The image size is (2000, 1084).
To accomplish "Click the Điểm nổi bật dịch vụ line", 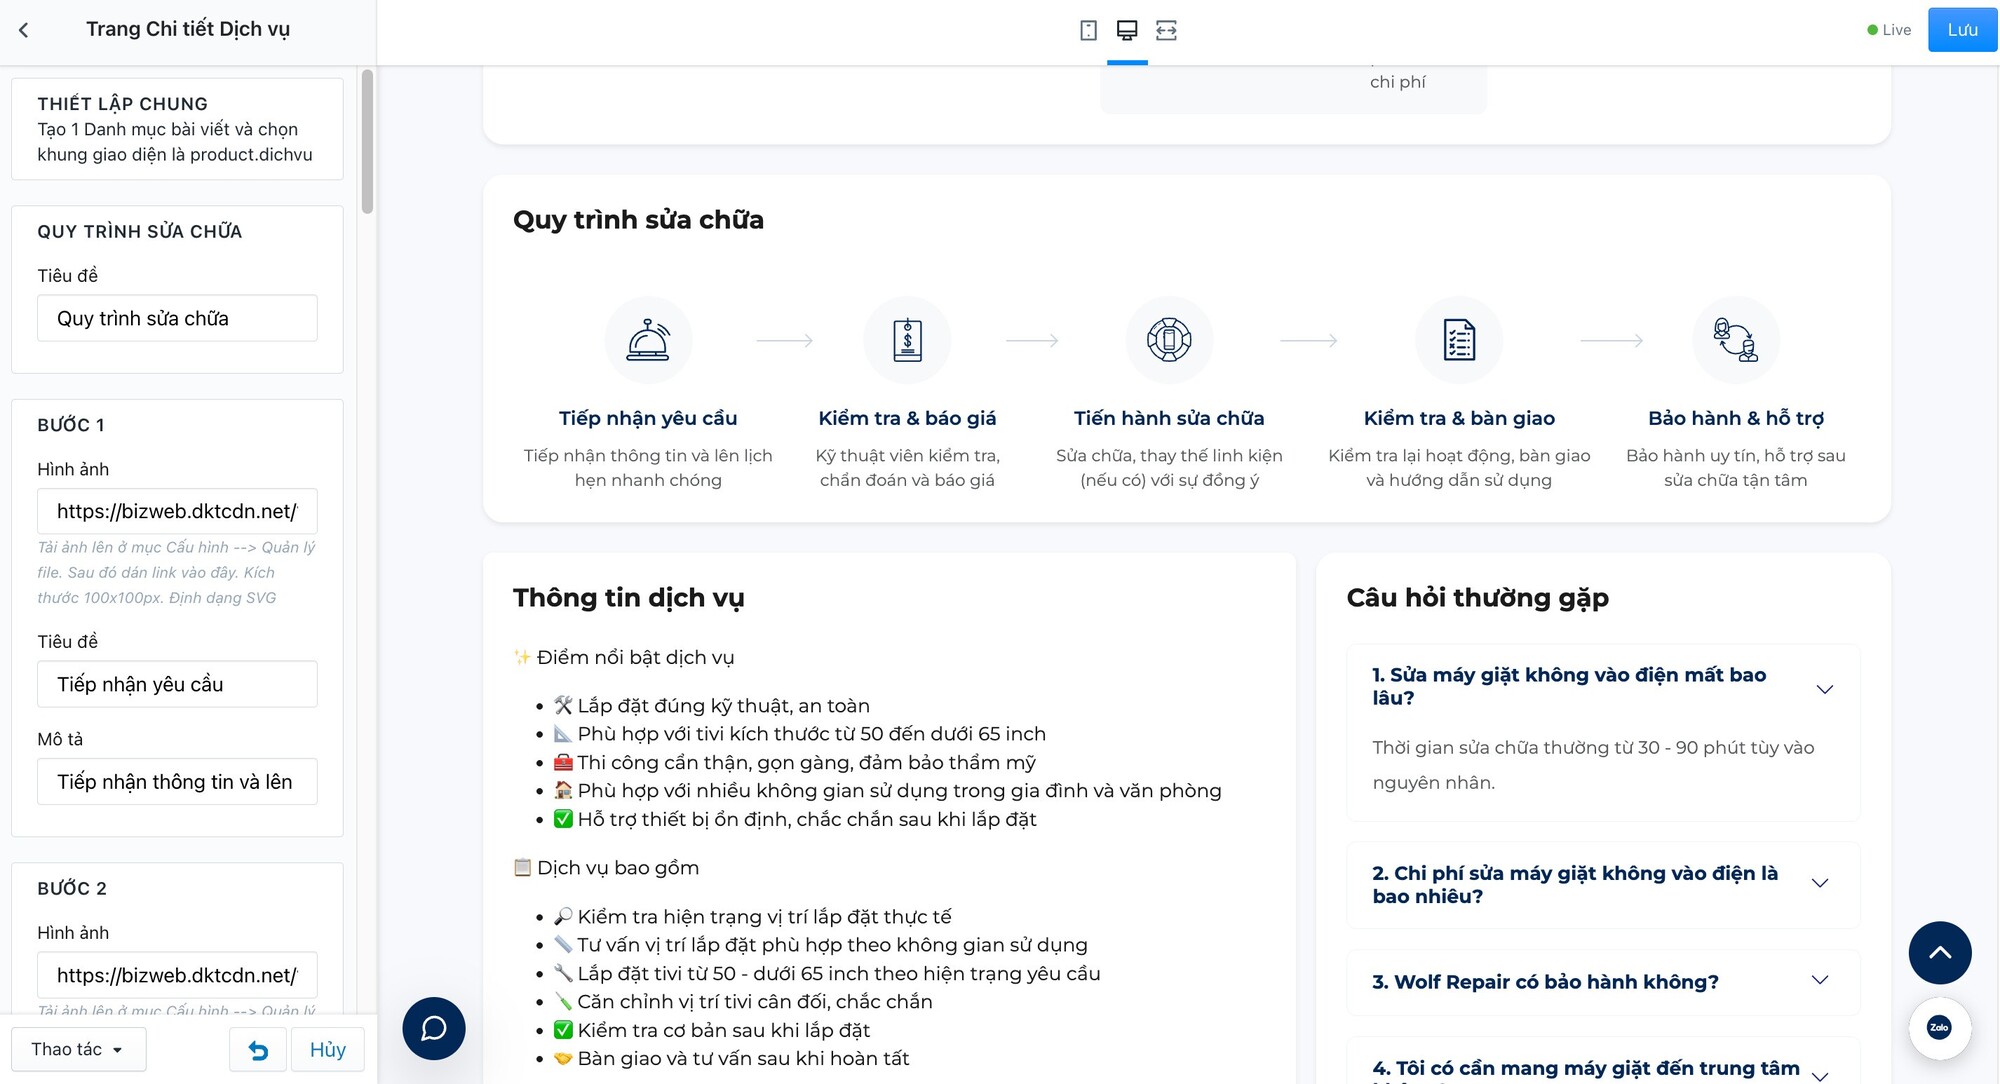I will click(x=624, y=657).
